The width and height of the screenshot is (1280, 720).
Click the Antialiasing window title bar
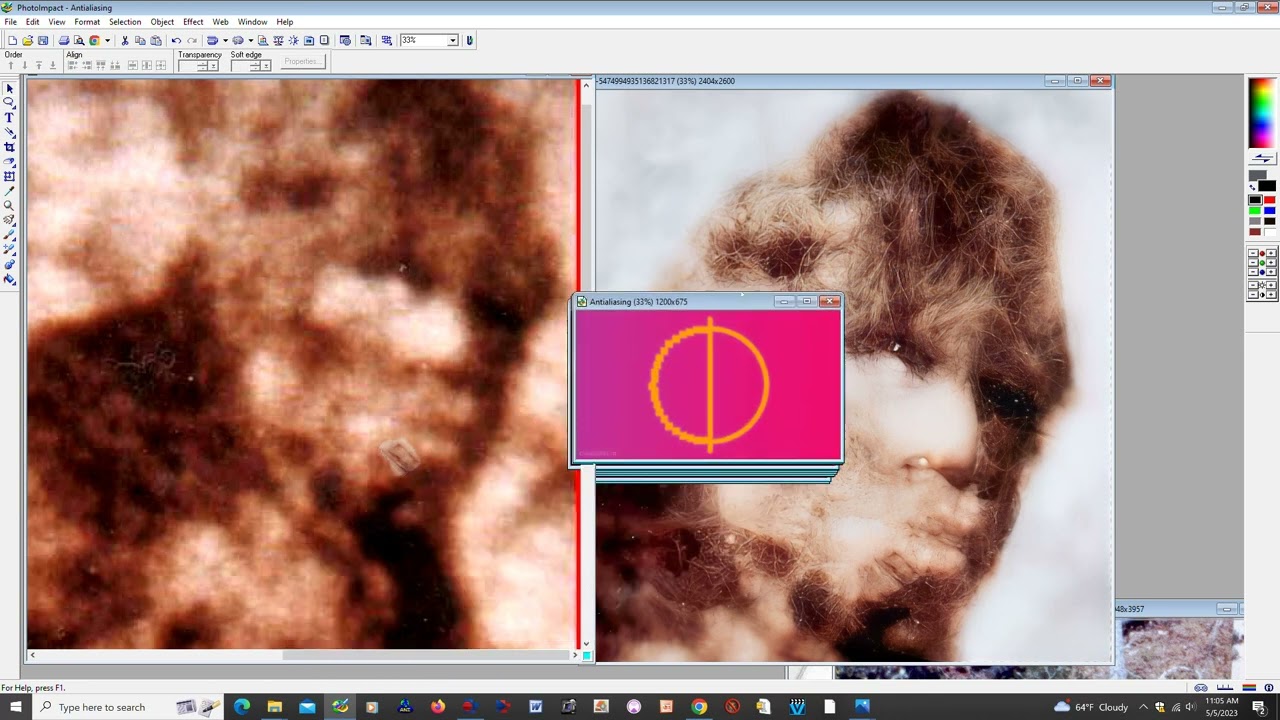click(706, 301)
